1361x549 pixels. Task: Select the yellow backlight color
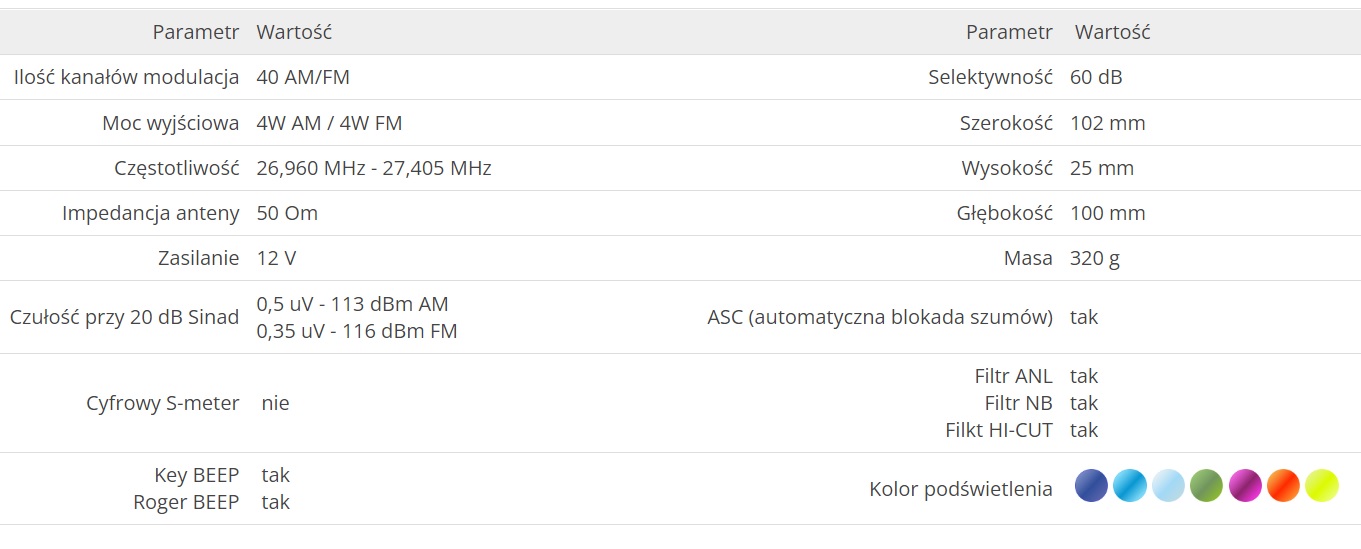pyautogui.click(x=1321, y=486)
